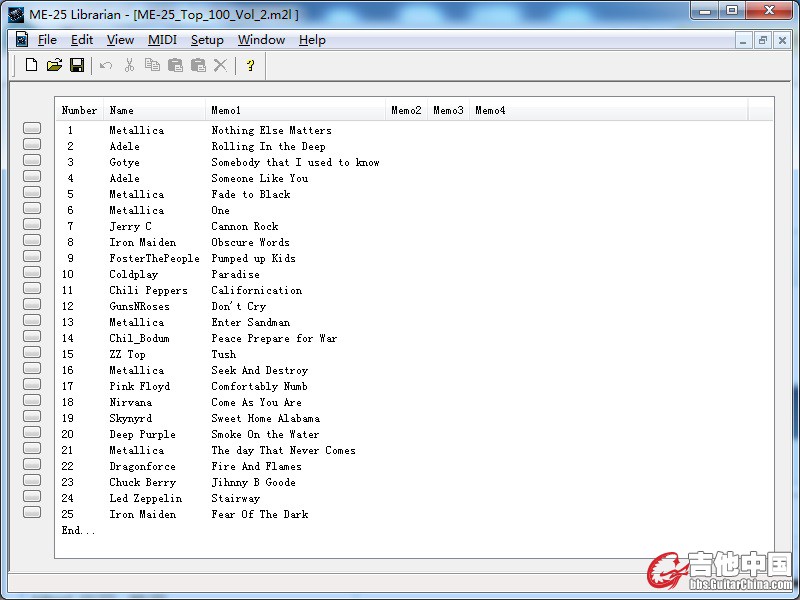Open the Window menu
Viewport: 800px width, 600px height.
click(261, 40)
